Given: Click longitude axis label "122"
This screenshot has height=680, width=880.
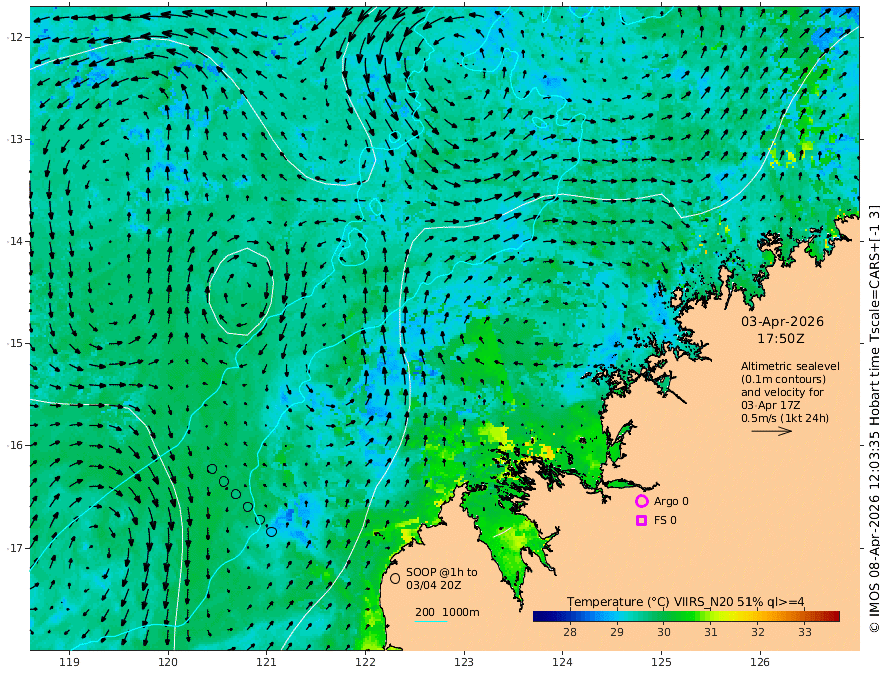Looking at the screenshot, I should click(x=365, y=662).
